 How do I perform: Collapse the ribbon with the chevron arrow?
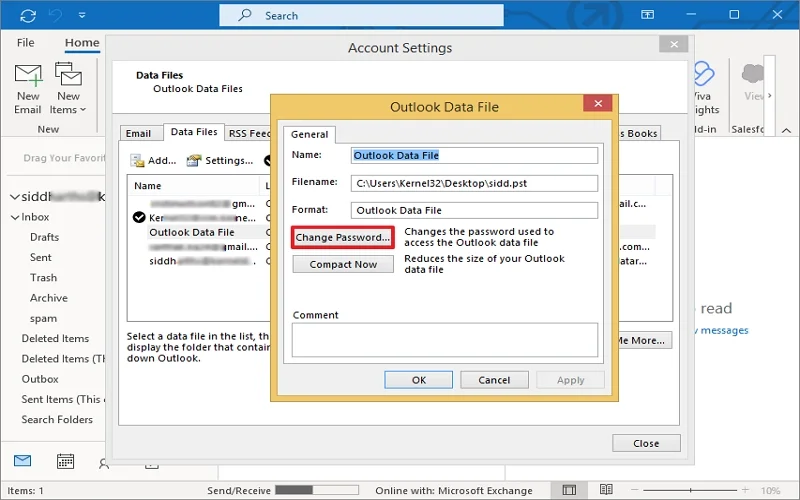786,131
